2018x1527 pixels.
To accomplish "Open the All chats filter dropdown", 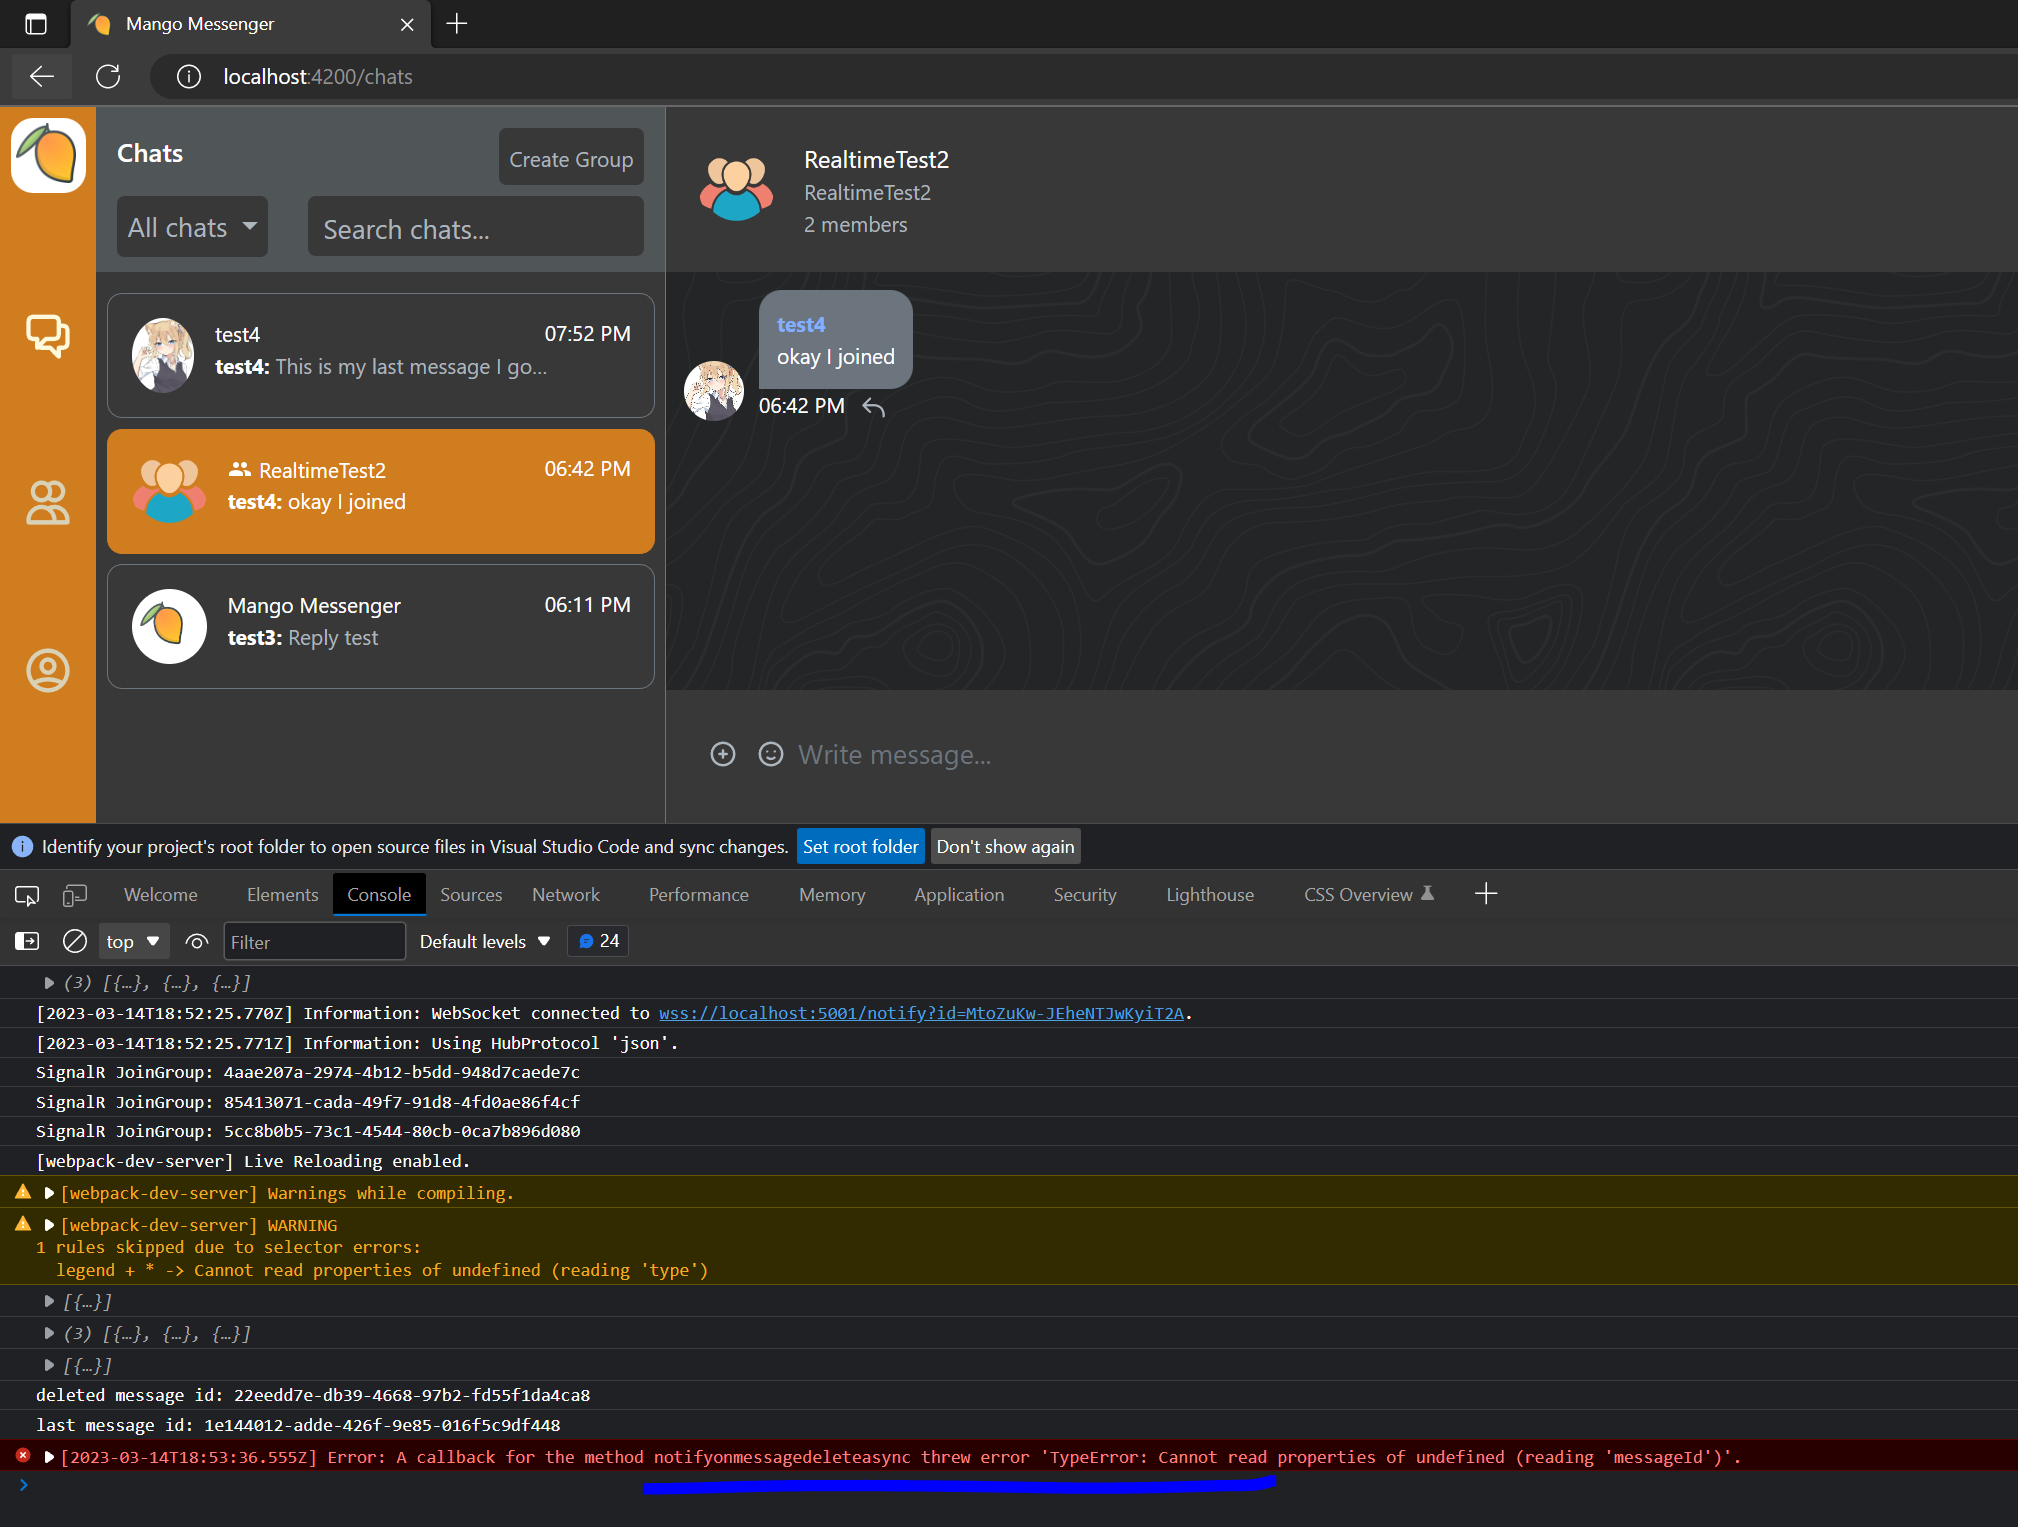I will tap(192, 227).
